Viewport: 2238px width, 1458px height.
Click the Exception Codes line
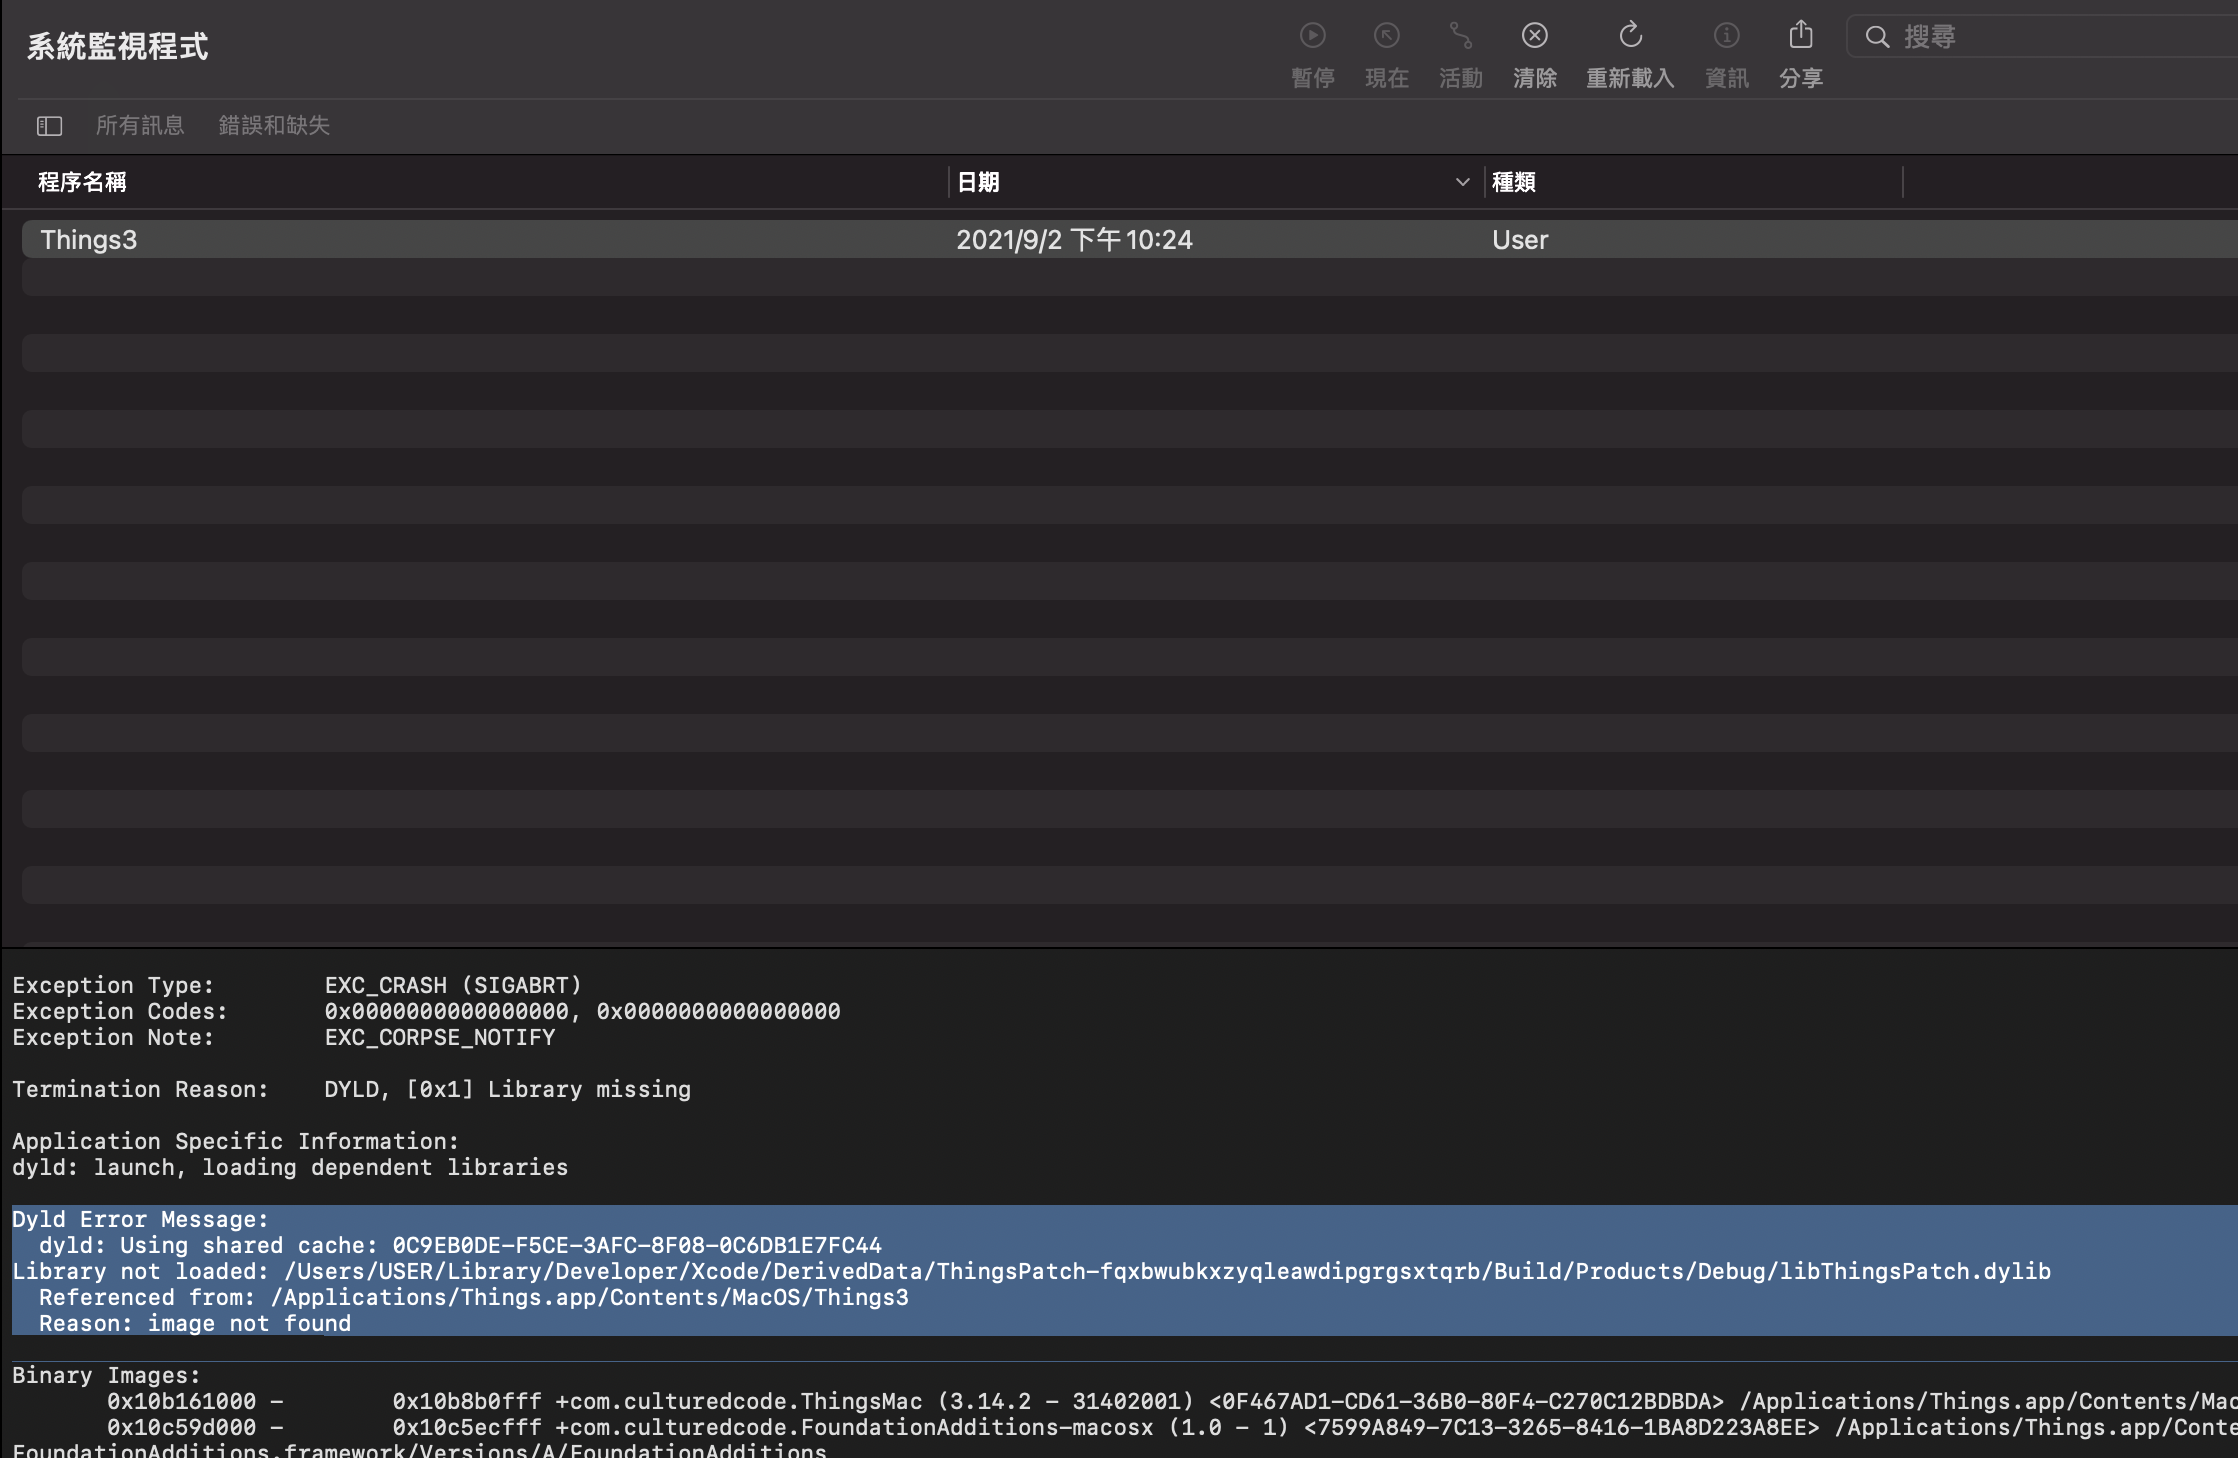(426, 1011)
